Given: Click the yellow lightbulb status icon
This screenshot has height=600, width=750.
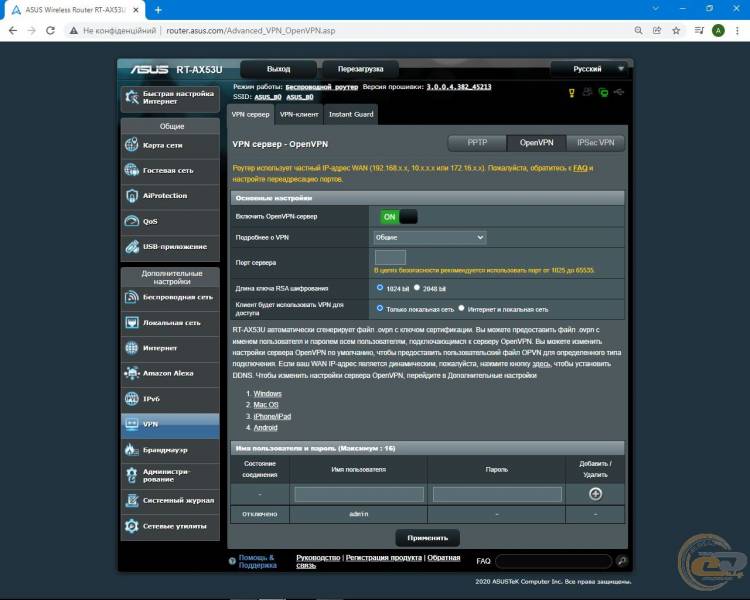Looking at the screenshot, I should 572,93.
